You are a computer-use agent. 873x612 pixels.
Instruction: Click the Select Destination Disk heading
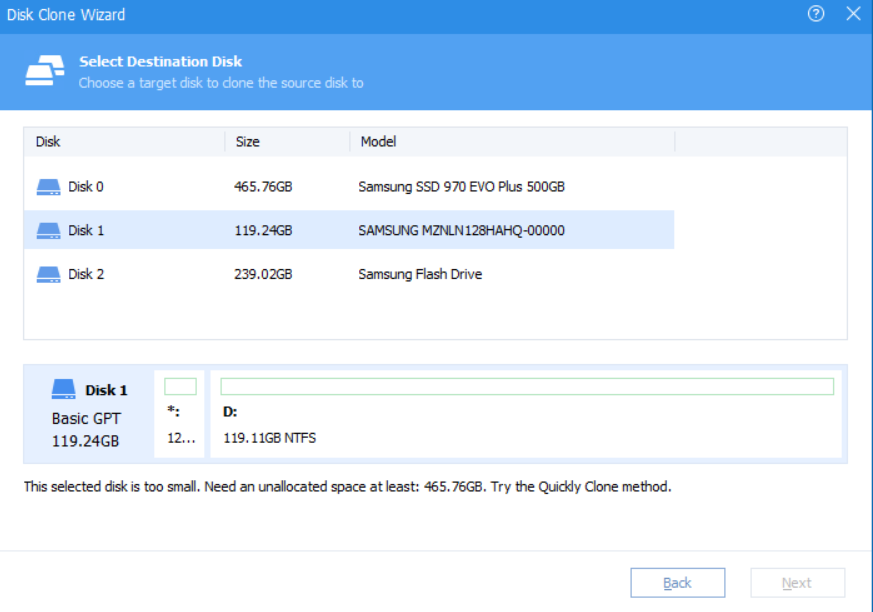(160, 61)
